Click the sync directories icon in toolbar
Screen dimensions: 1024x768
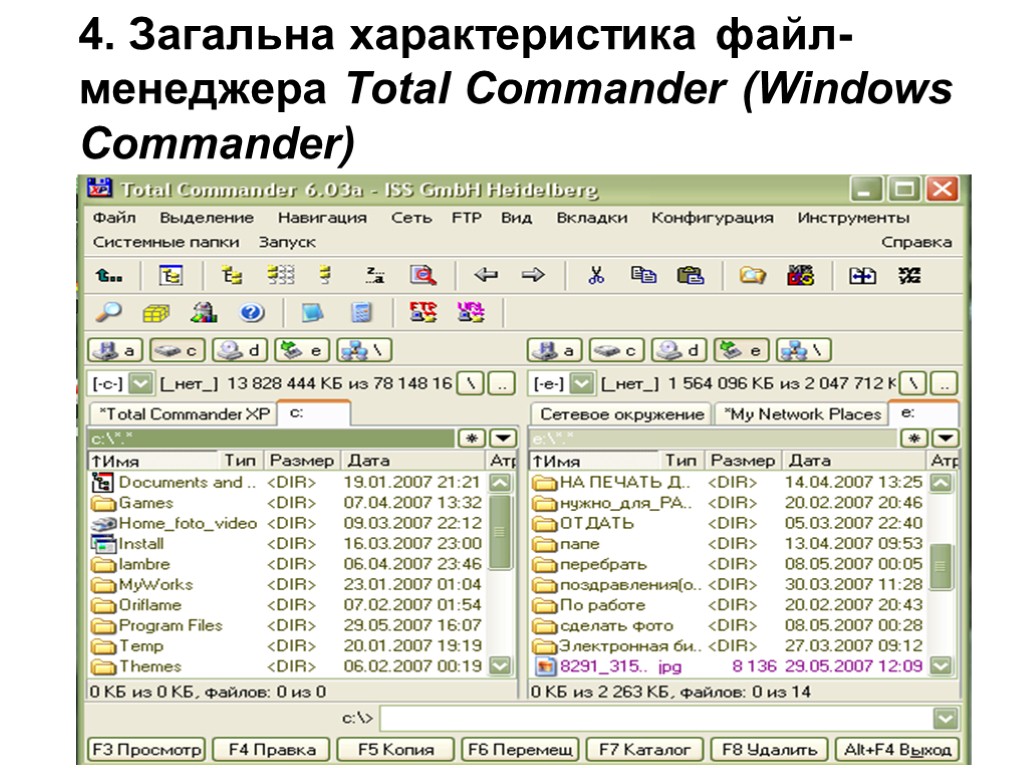[x=862, y=276]
